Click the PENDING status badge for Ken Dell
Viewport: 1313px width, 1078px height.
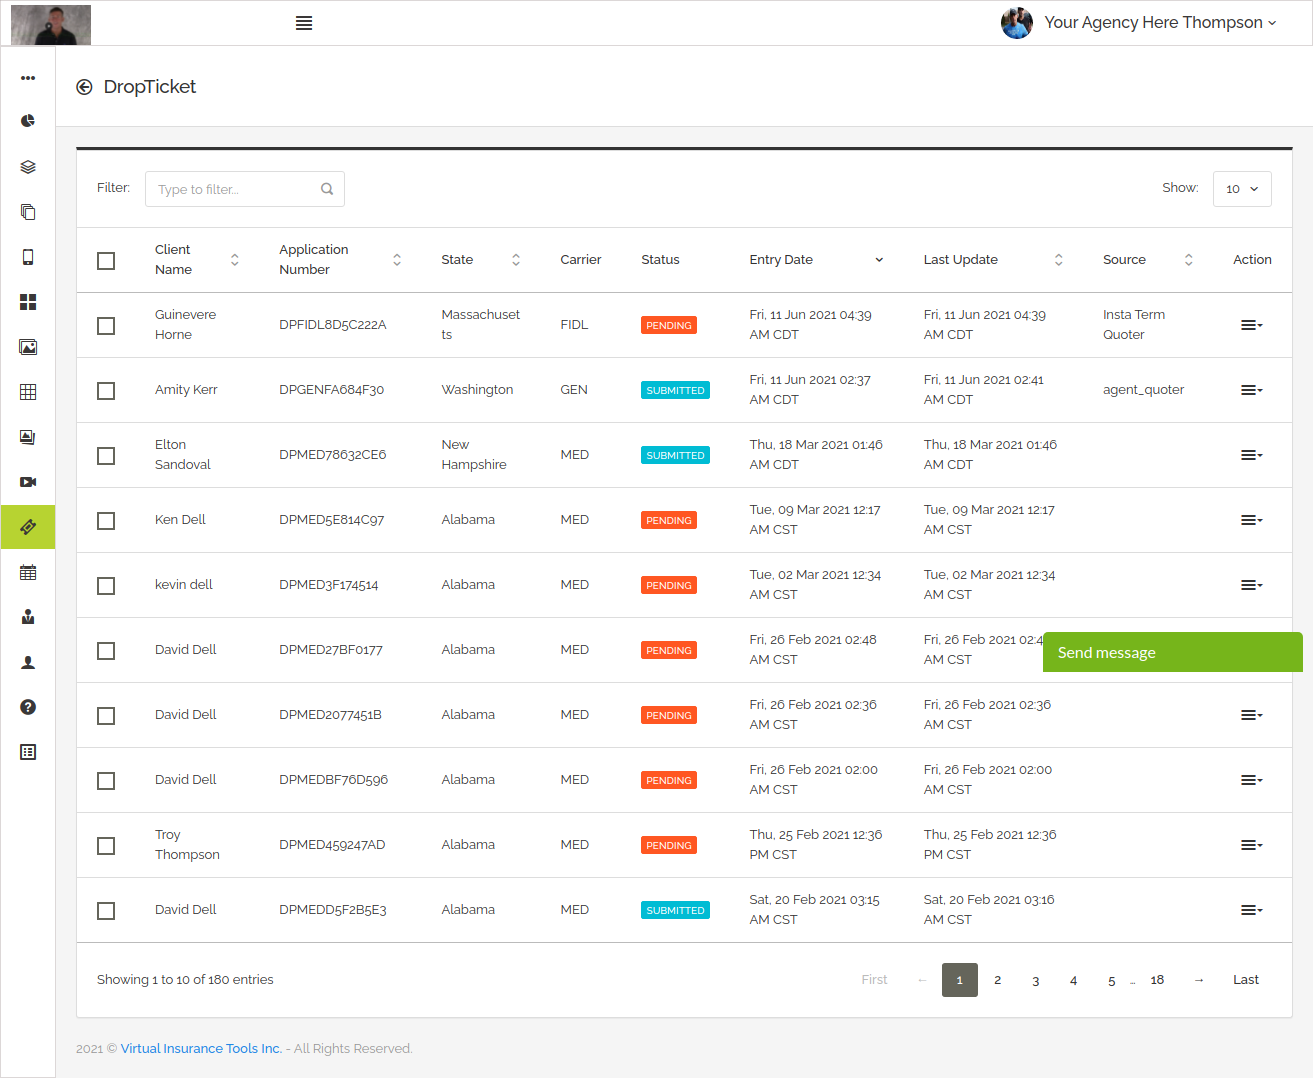point(668,520)
